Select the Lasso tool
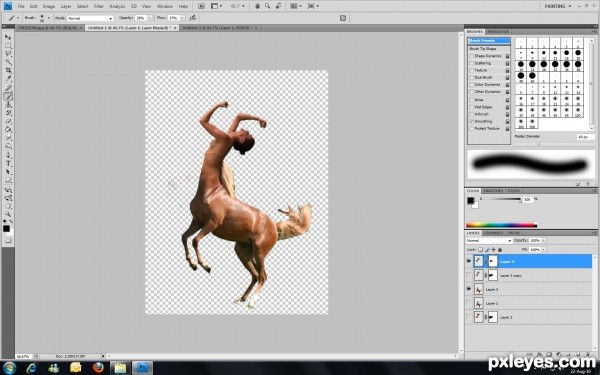 coord(8,54)
